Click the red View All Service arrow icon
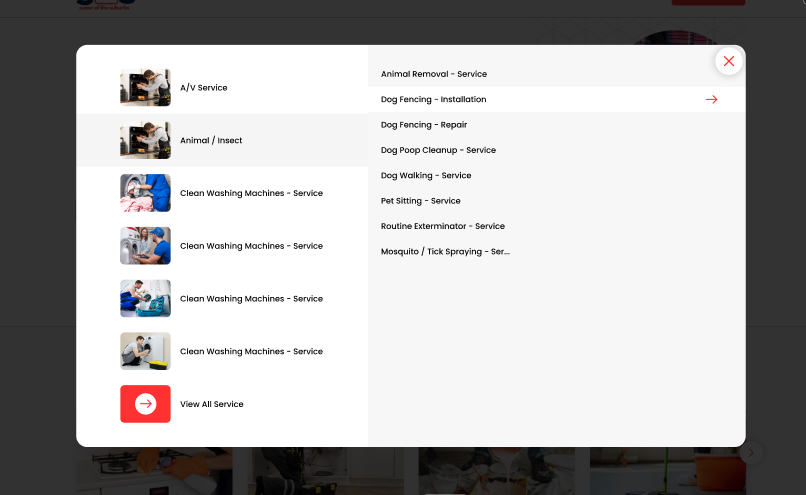806x495 pixels. (x=145, y=404)
